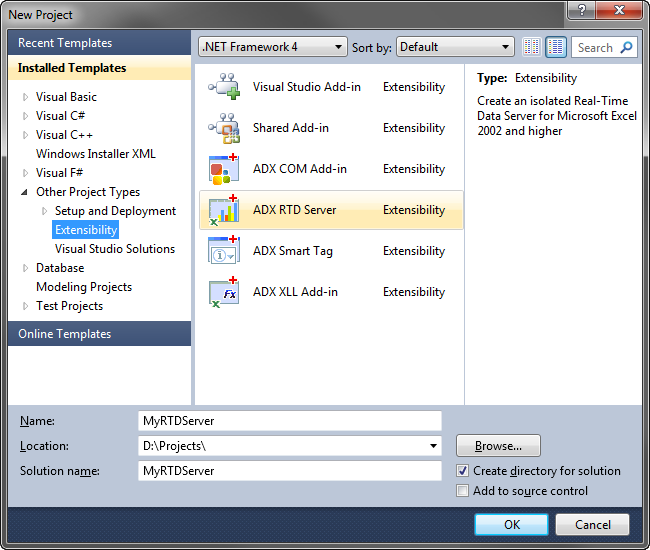Click the Solution name input field

pos(290,471)
